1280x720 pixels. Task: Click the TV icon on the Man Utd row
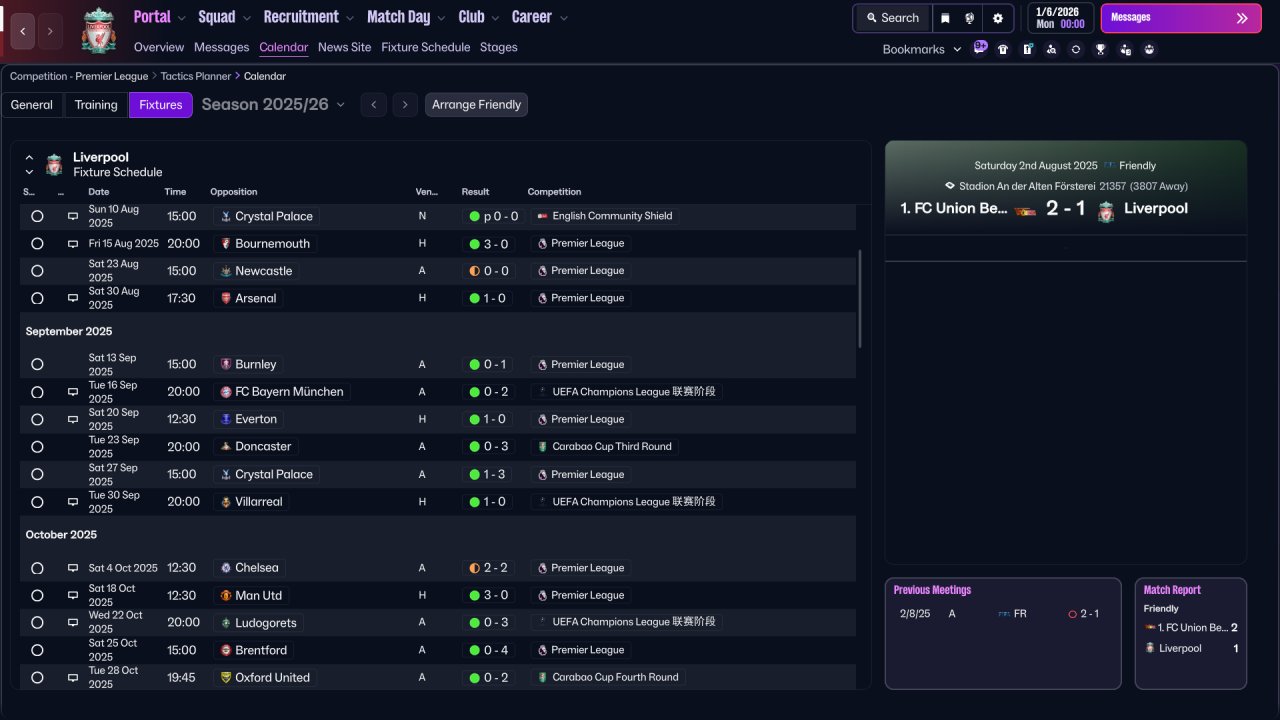73,595
